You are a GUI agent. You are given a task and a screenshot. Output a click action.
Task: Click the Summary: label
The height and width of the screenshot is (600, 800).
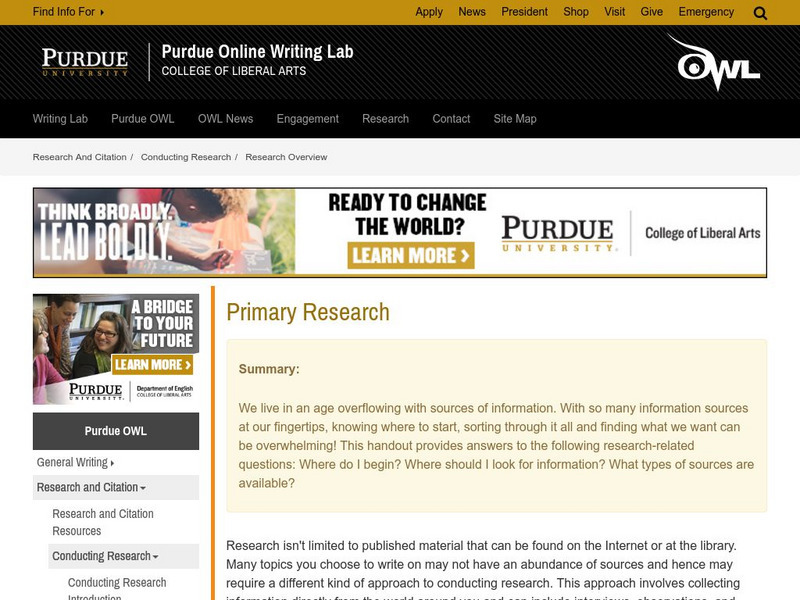(269, 369)
